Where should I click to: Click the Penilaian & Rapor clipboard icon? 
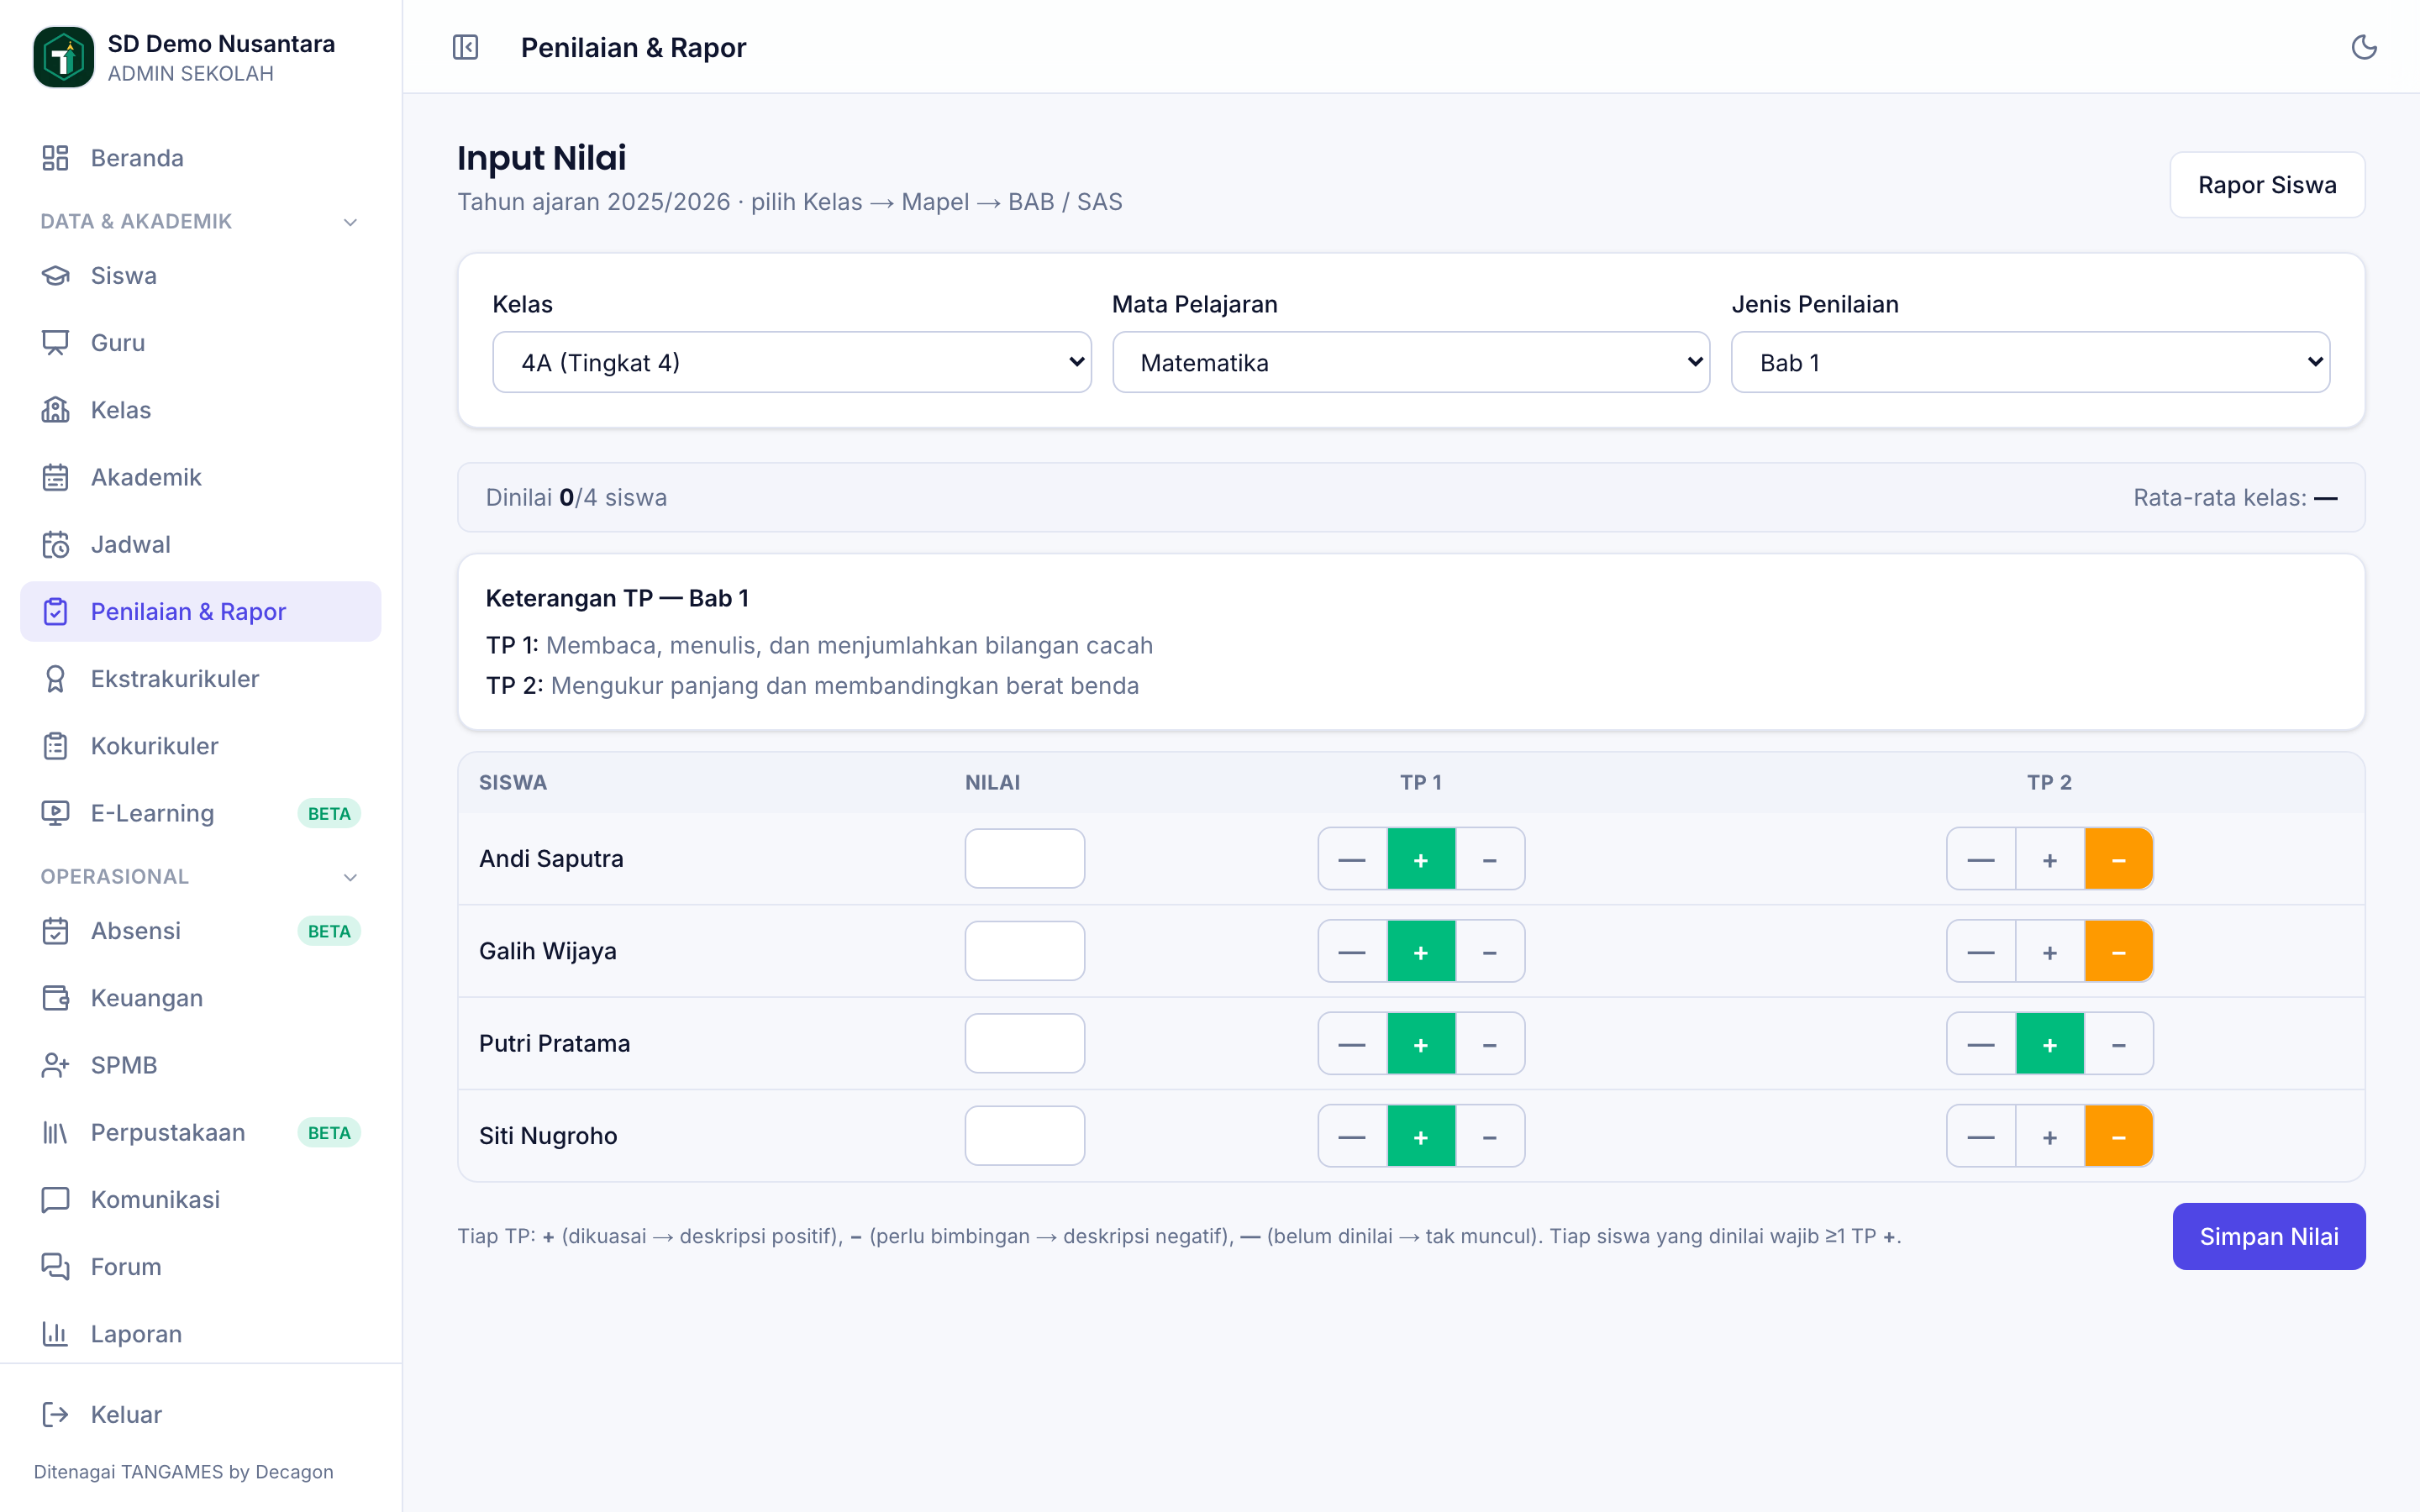pos(55,611)
